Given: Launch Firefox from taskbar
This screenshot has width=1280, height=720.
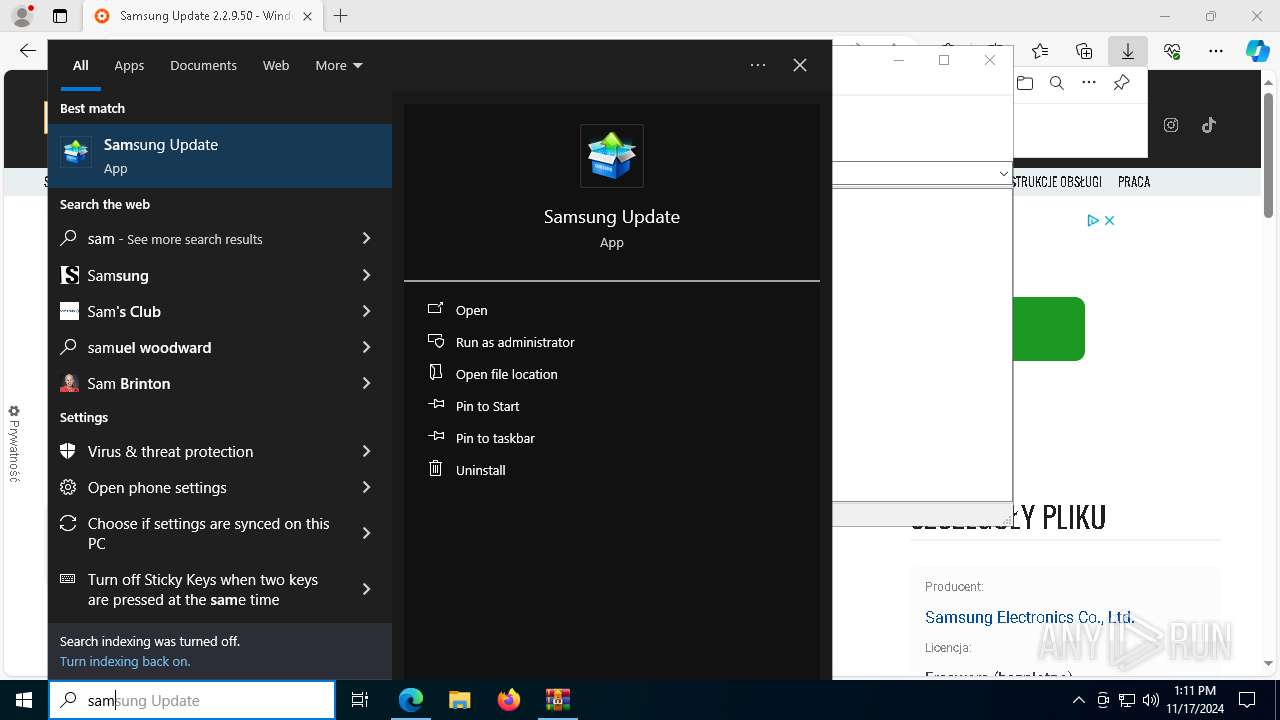Looking at the screenshot, I should point(509,700).
